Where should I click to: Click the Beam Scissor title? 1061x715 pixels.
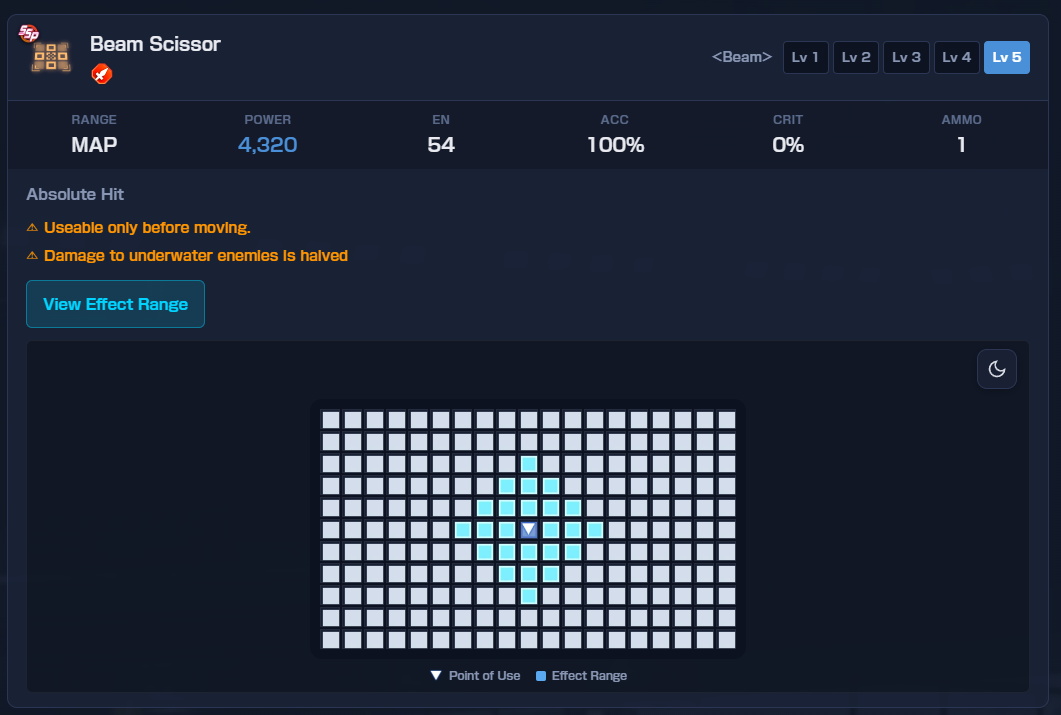pos(155,44)
